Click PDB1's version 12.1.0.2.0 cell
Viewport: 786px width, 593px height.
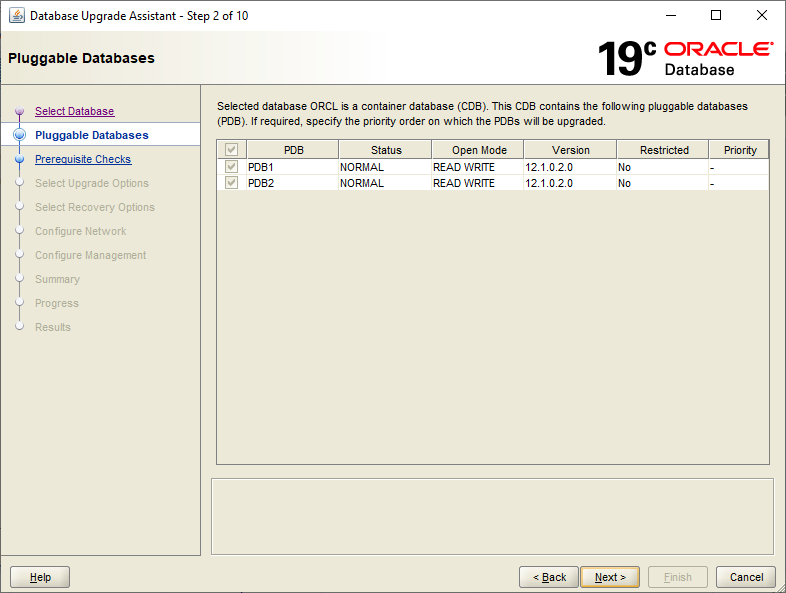pos(570,167)
